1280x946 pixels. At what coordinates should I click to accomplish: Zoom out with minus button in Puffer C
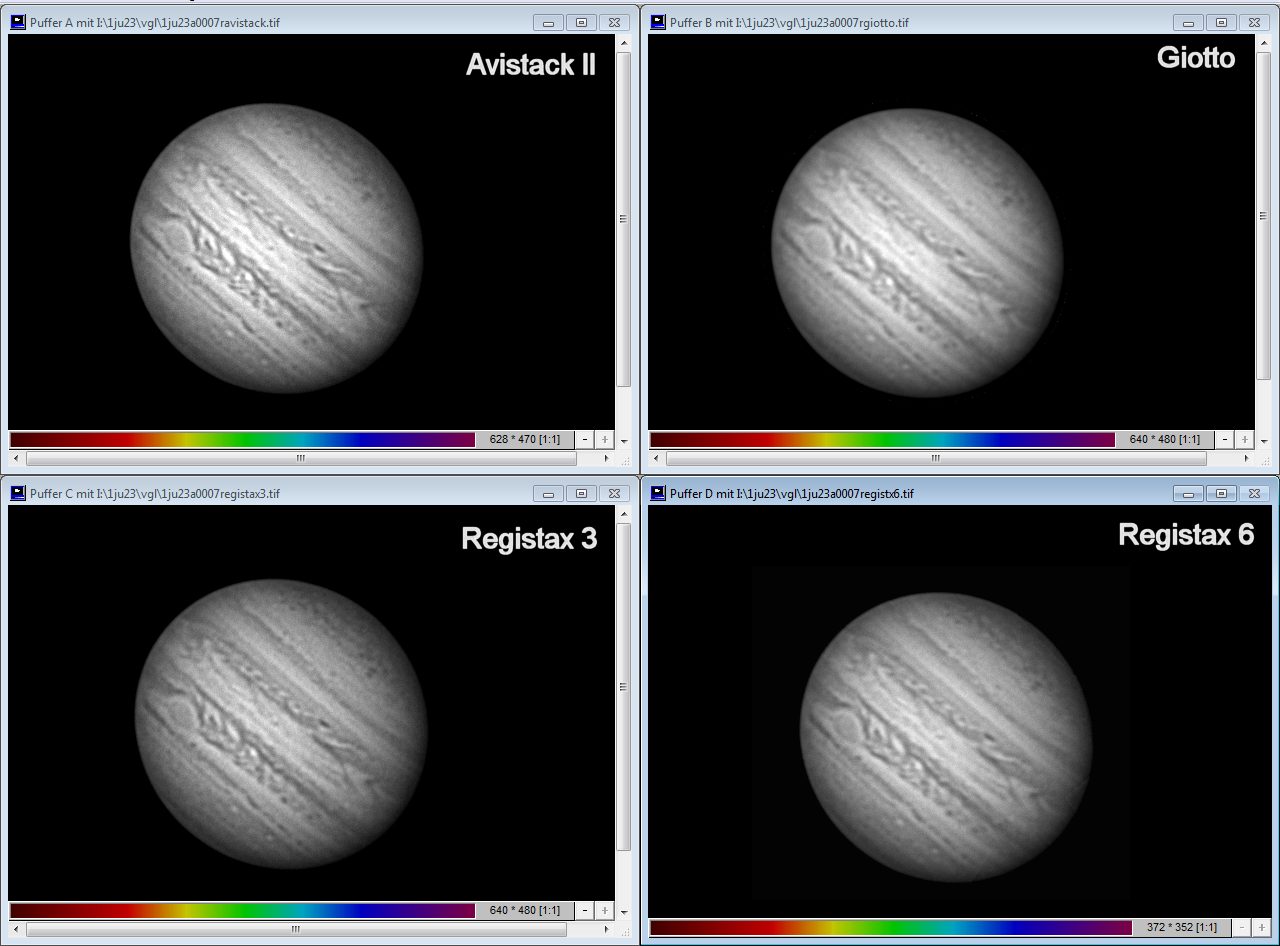pyautogui.click(x=586, y=911)
